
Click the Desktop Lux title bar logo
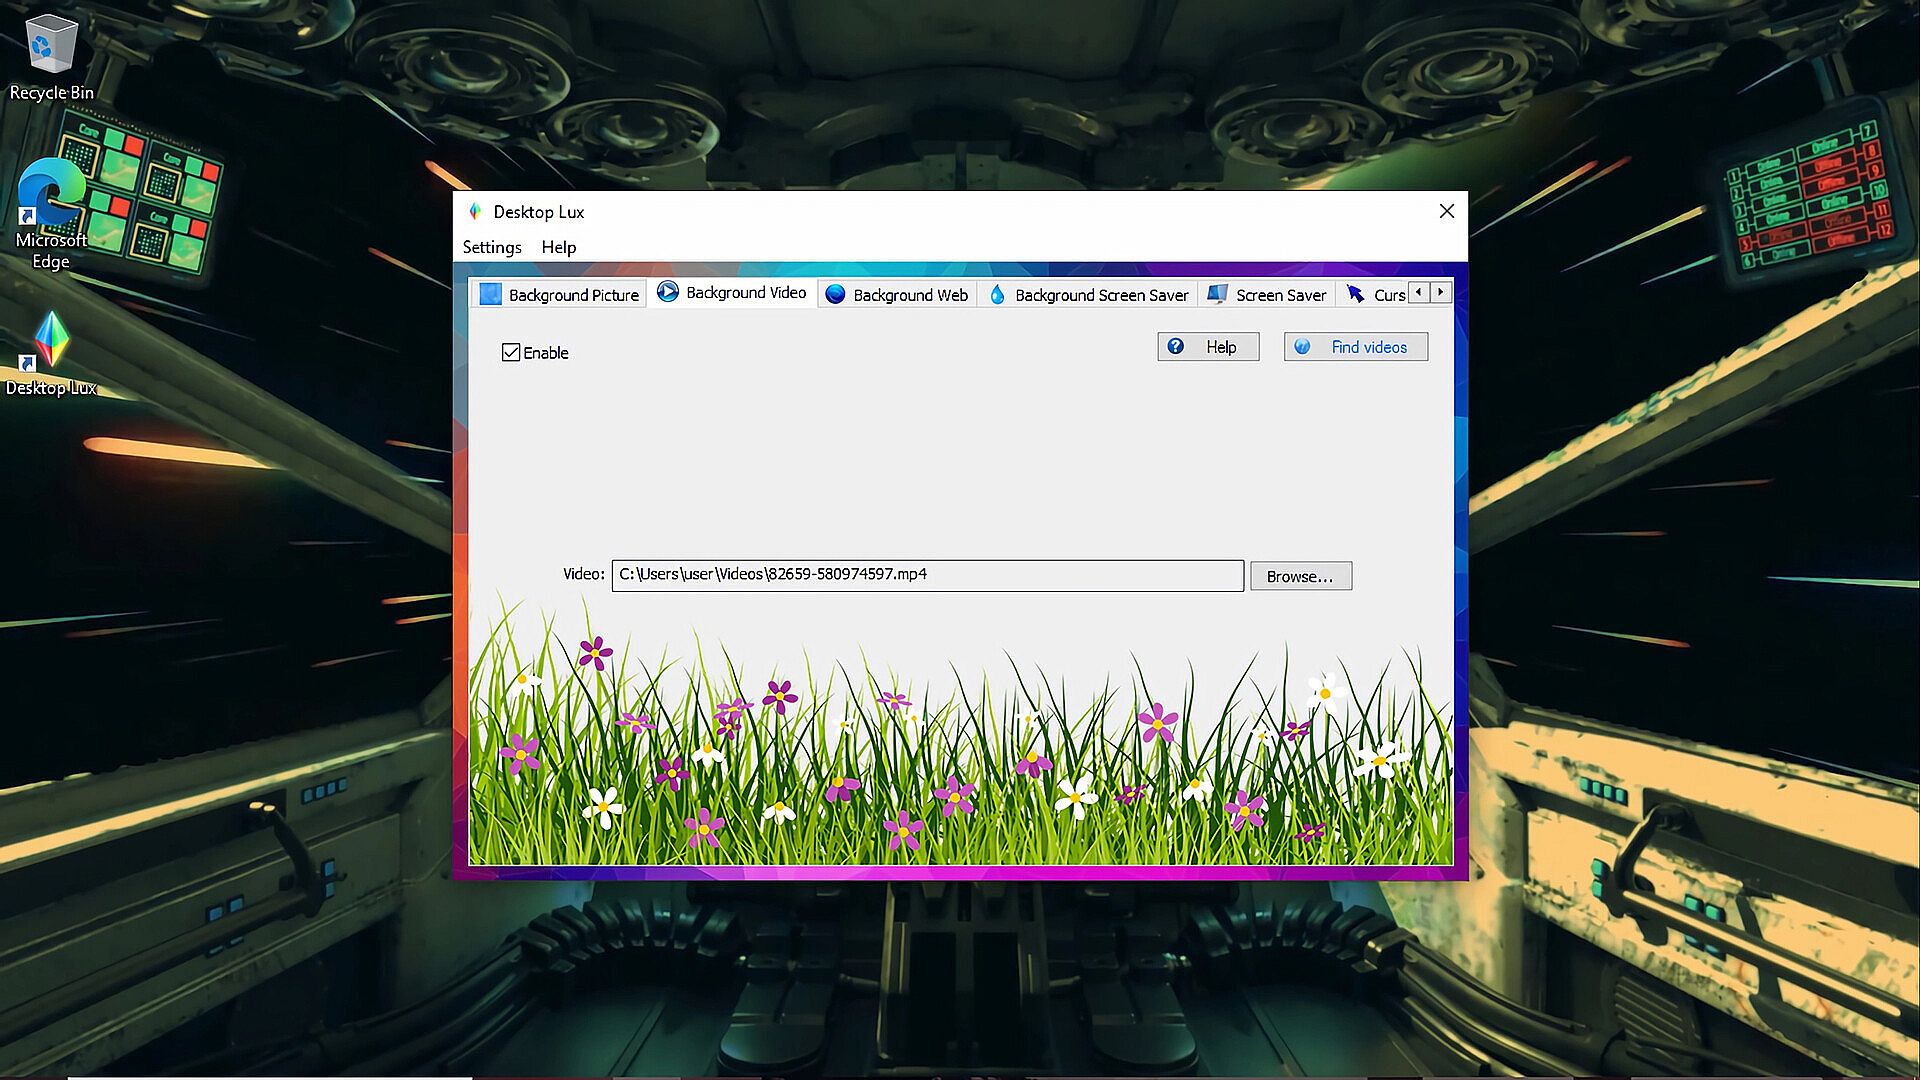(475, 212)
